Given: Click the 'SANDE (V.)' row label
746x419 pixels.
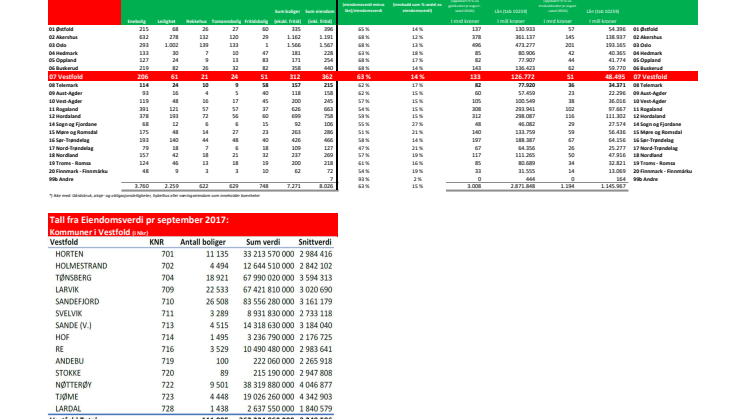Looking at the screenshot, I should pos(73,326).
